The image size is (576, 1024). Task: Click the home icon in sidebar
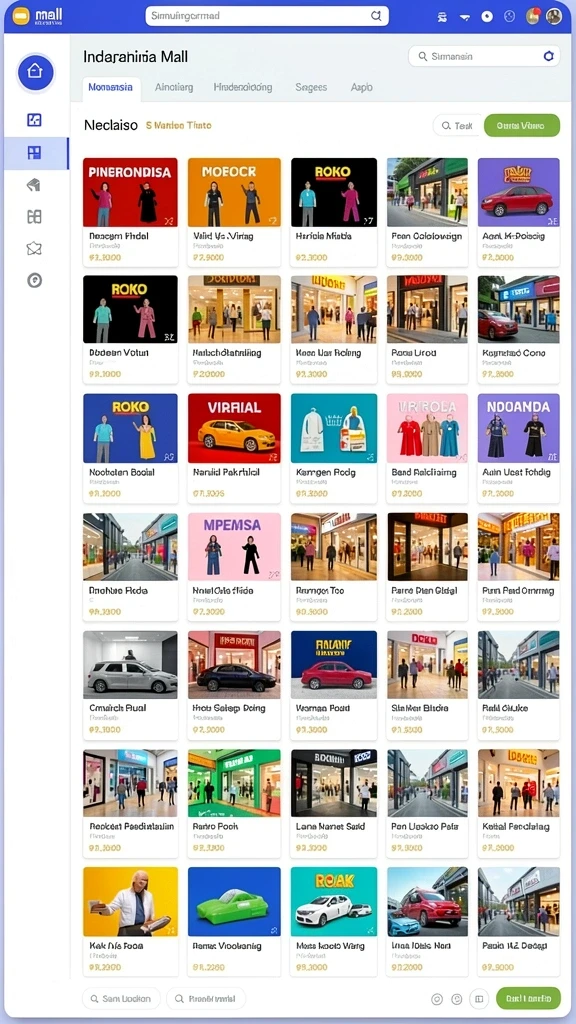tap(35, 71)
